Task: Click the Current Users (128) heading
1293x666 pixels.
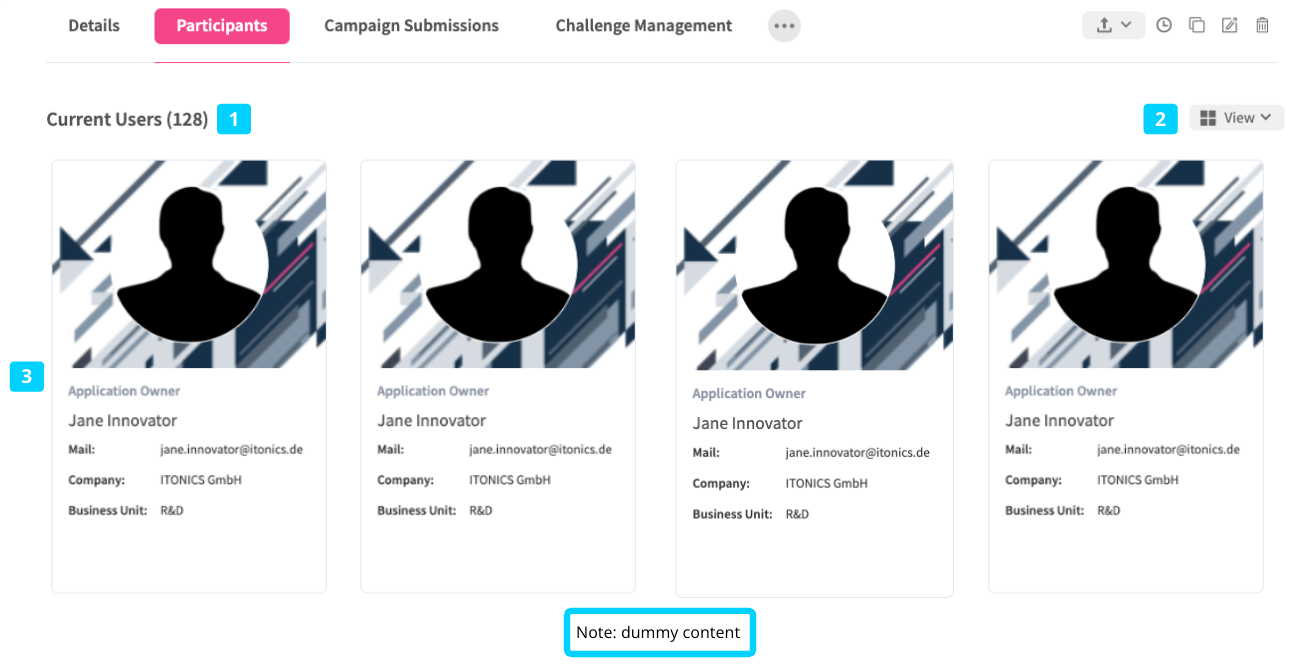Action: [x=127, y=119]
